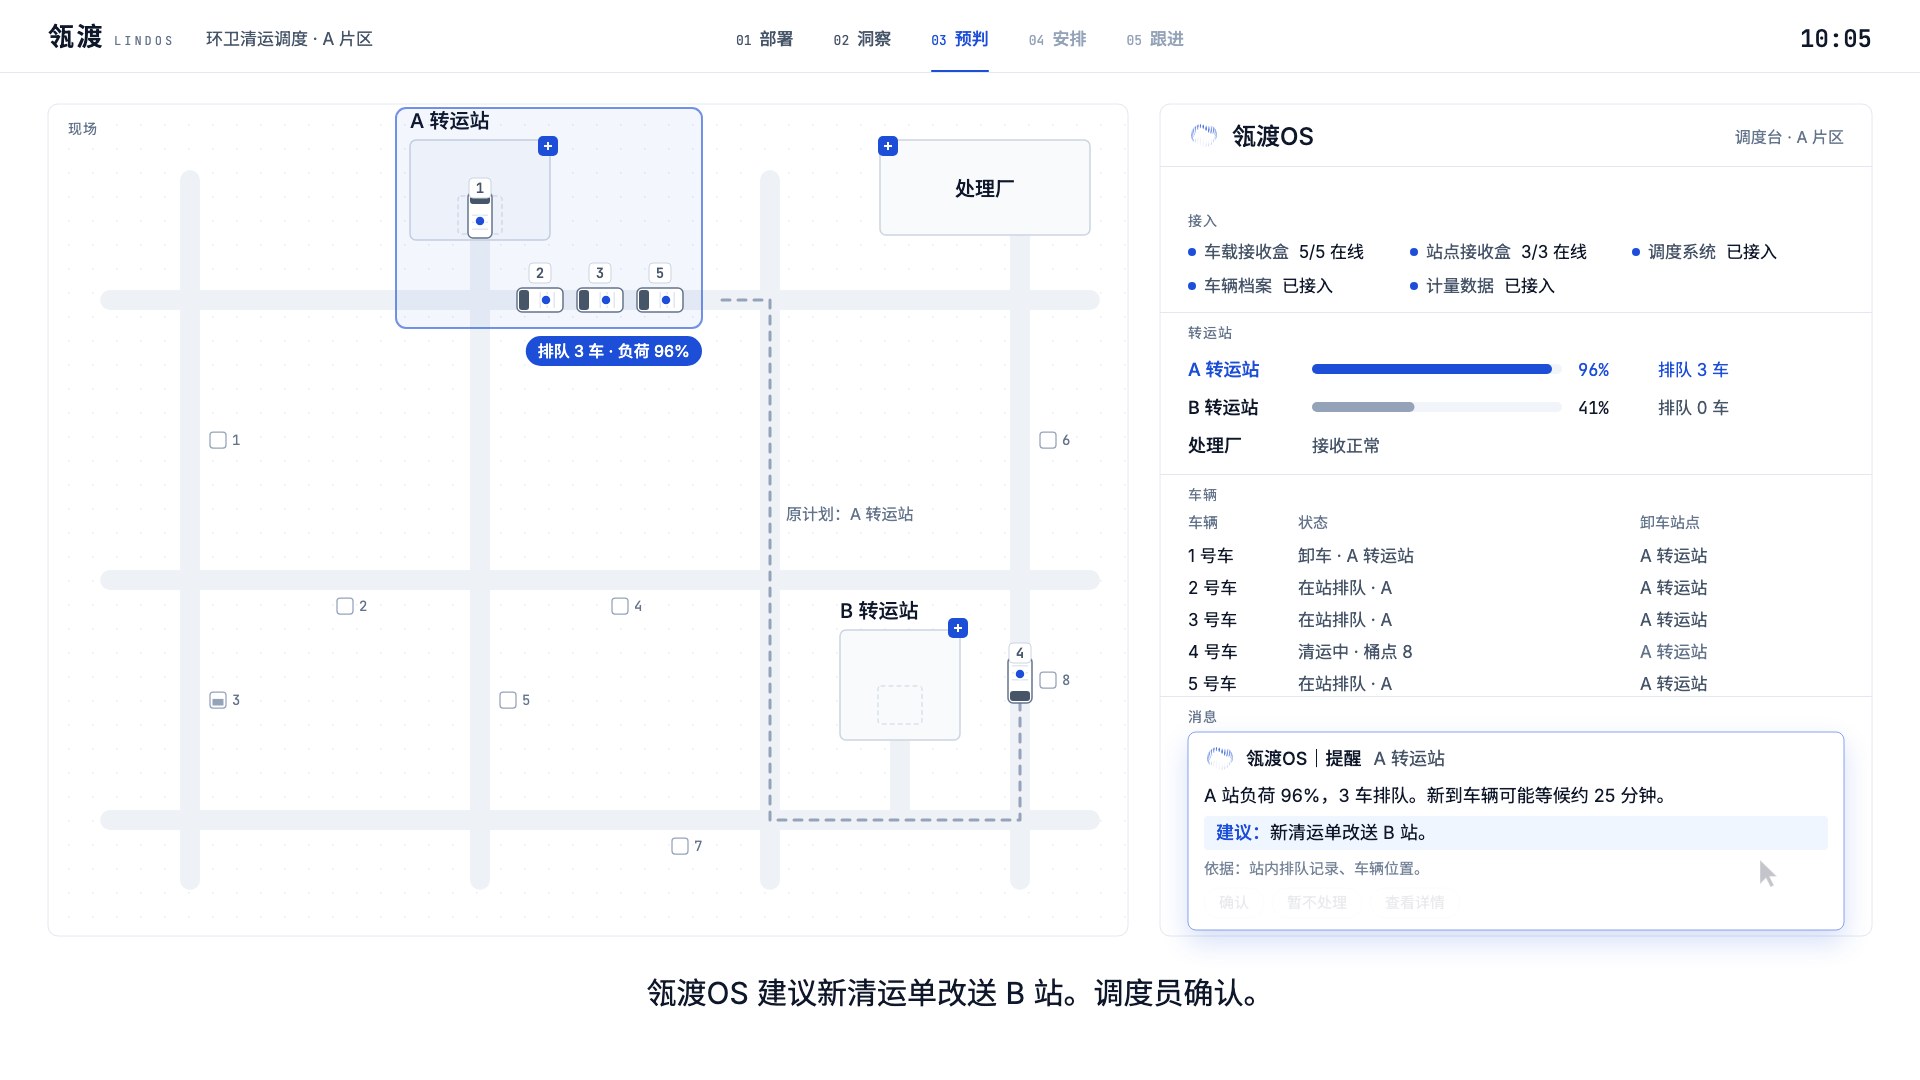Click the B 转运站 排队 0 车 text
The height and width of the screenshot is (1080, 1920).
point(1693,408)
